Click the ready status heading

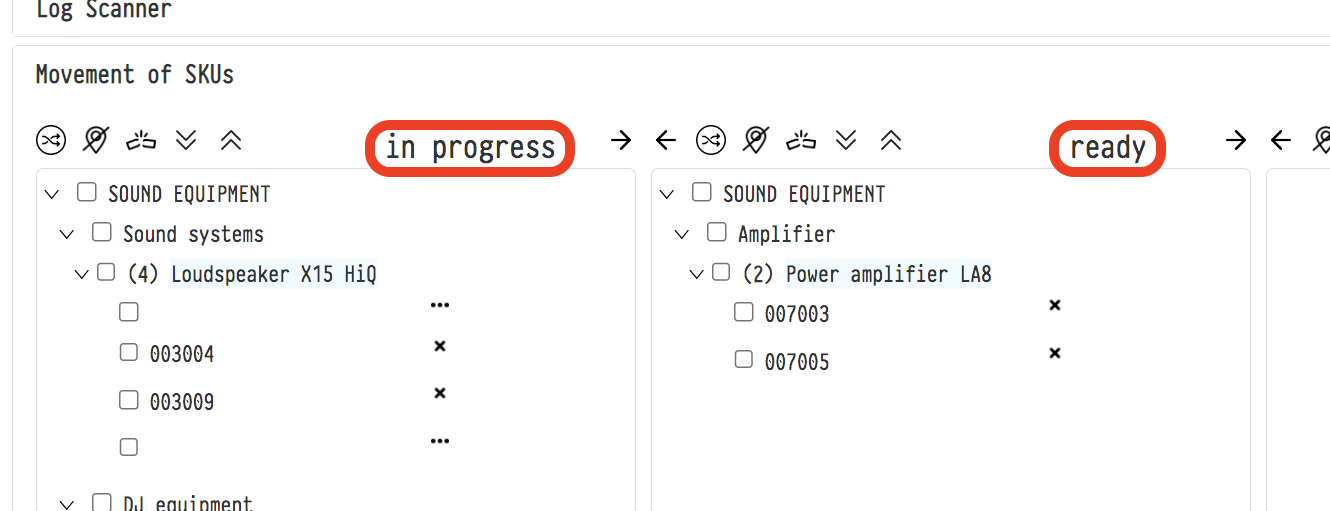pyautogui.click(x=1107, y=149)
